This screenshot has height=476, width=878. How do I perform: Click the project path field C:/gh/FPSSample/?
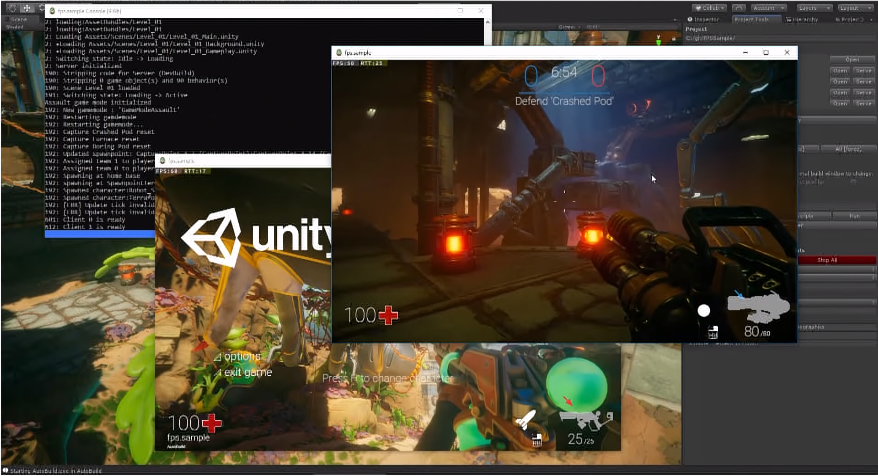pyautogui.click(x=778, y=38)
